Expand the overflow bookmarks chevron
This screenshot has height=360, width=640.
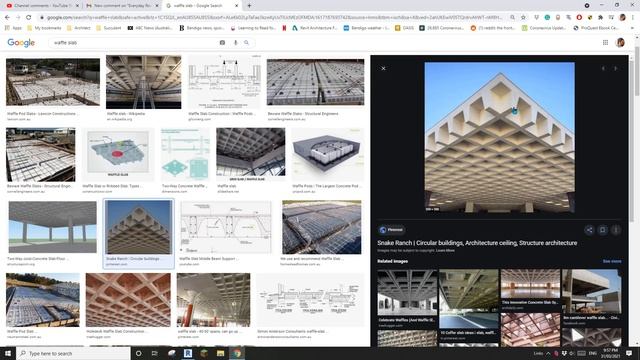pyautogui.click(x=633, y=28)
